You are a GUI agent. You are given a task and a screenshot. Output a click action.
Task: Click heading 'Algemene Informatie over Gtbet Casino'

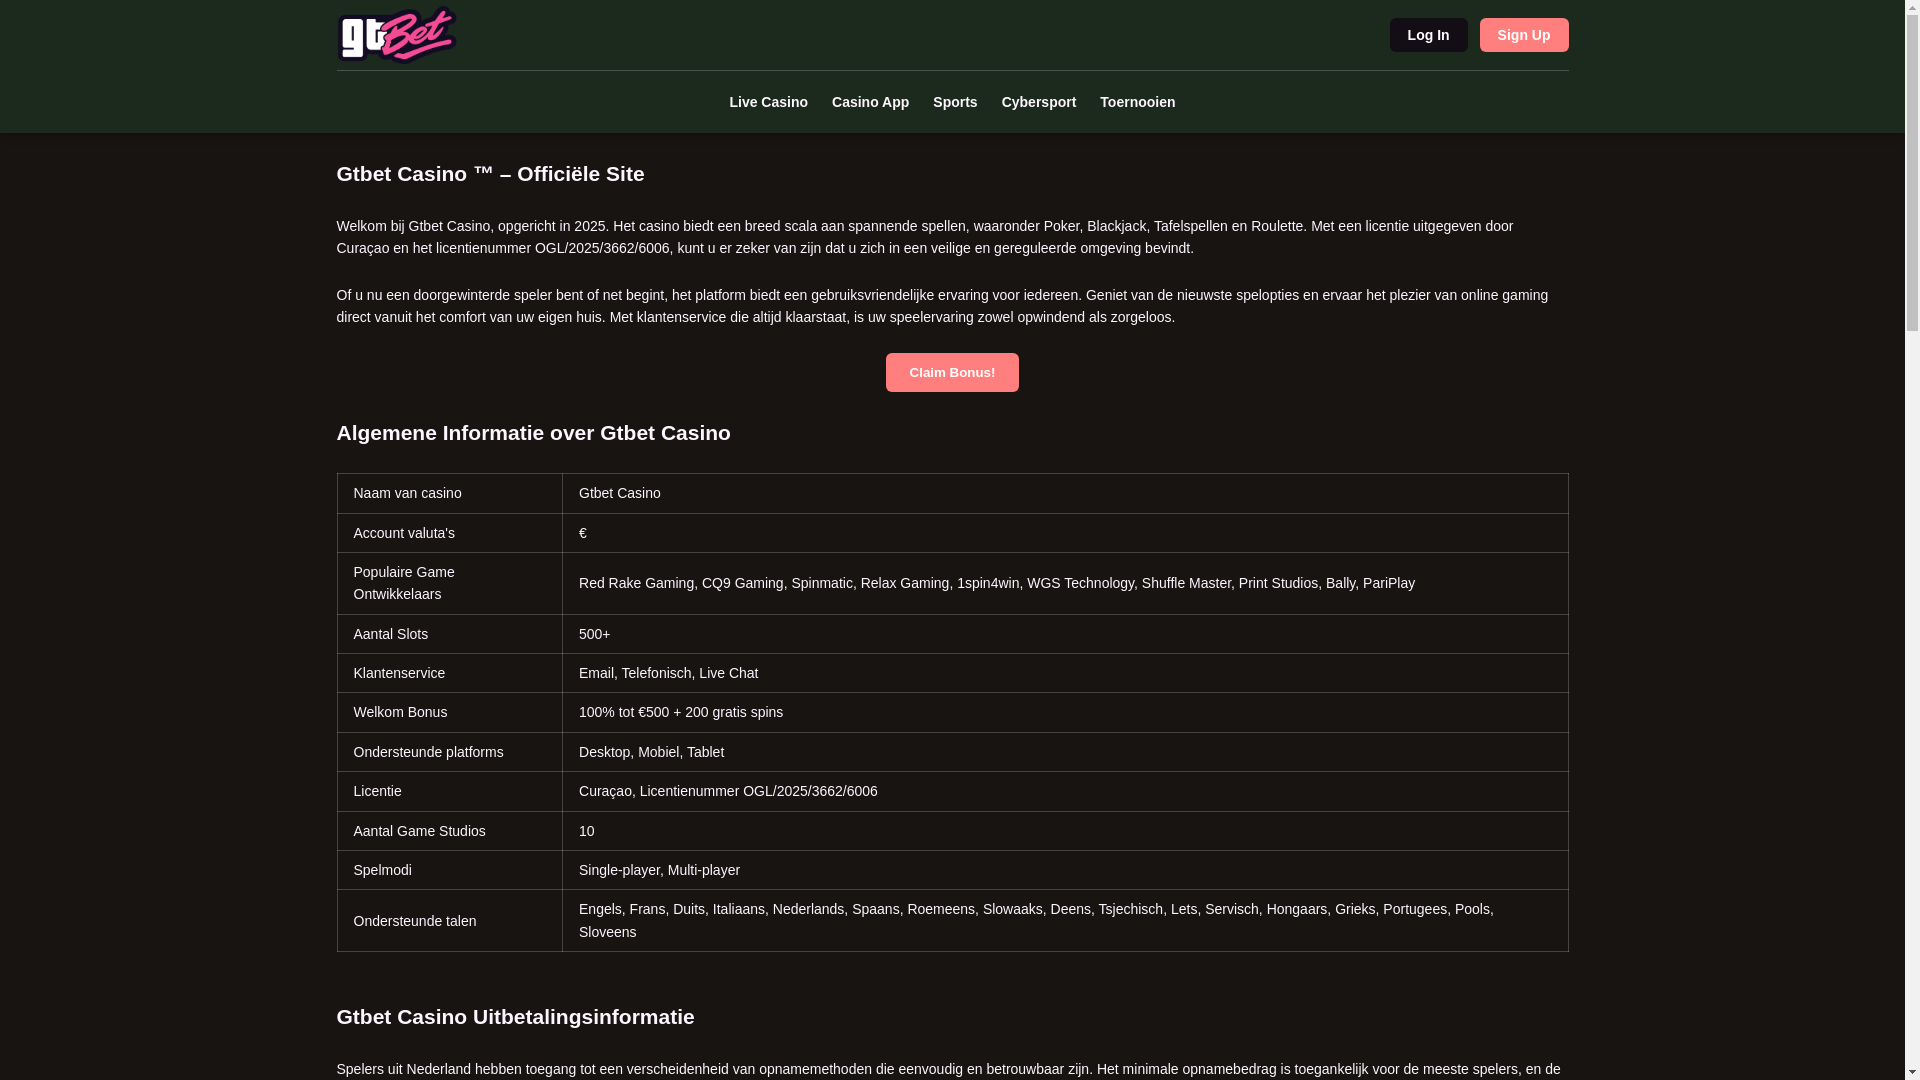pyautogui.click(x=533, y=433)
